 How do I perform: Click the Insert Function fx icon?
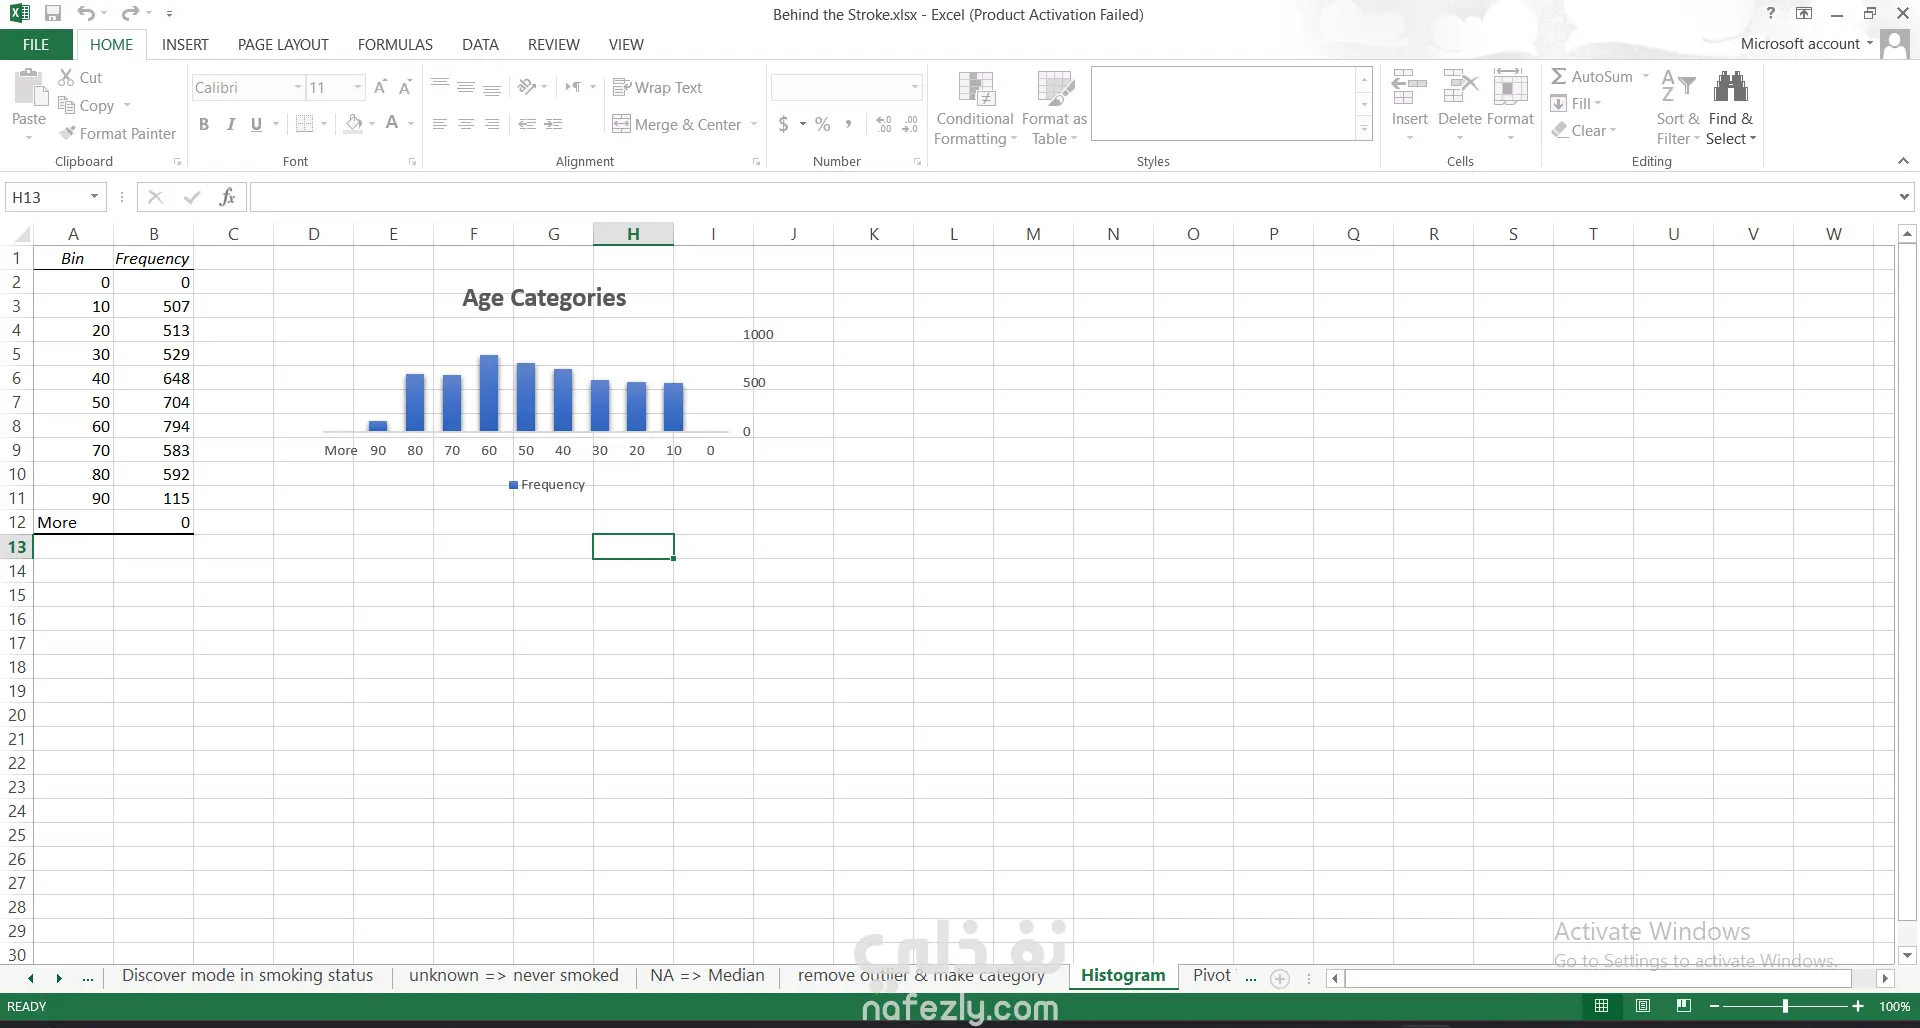[x=227, y=197]
